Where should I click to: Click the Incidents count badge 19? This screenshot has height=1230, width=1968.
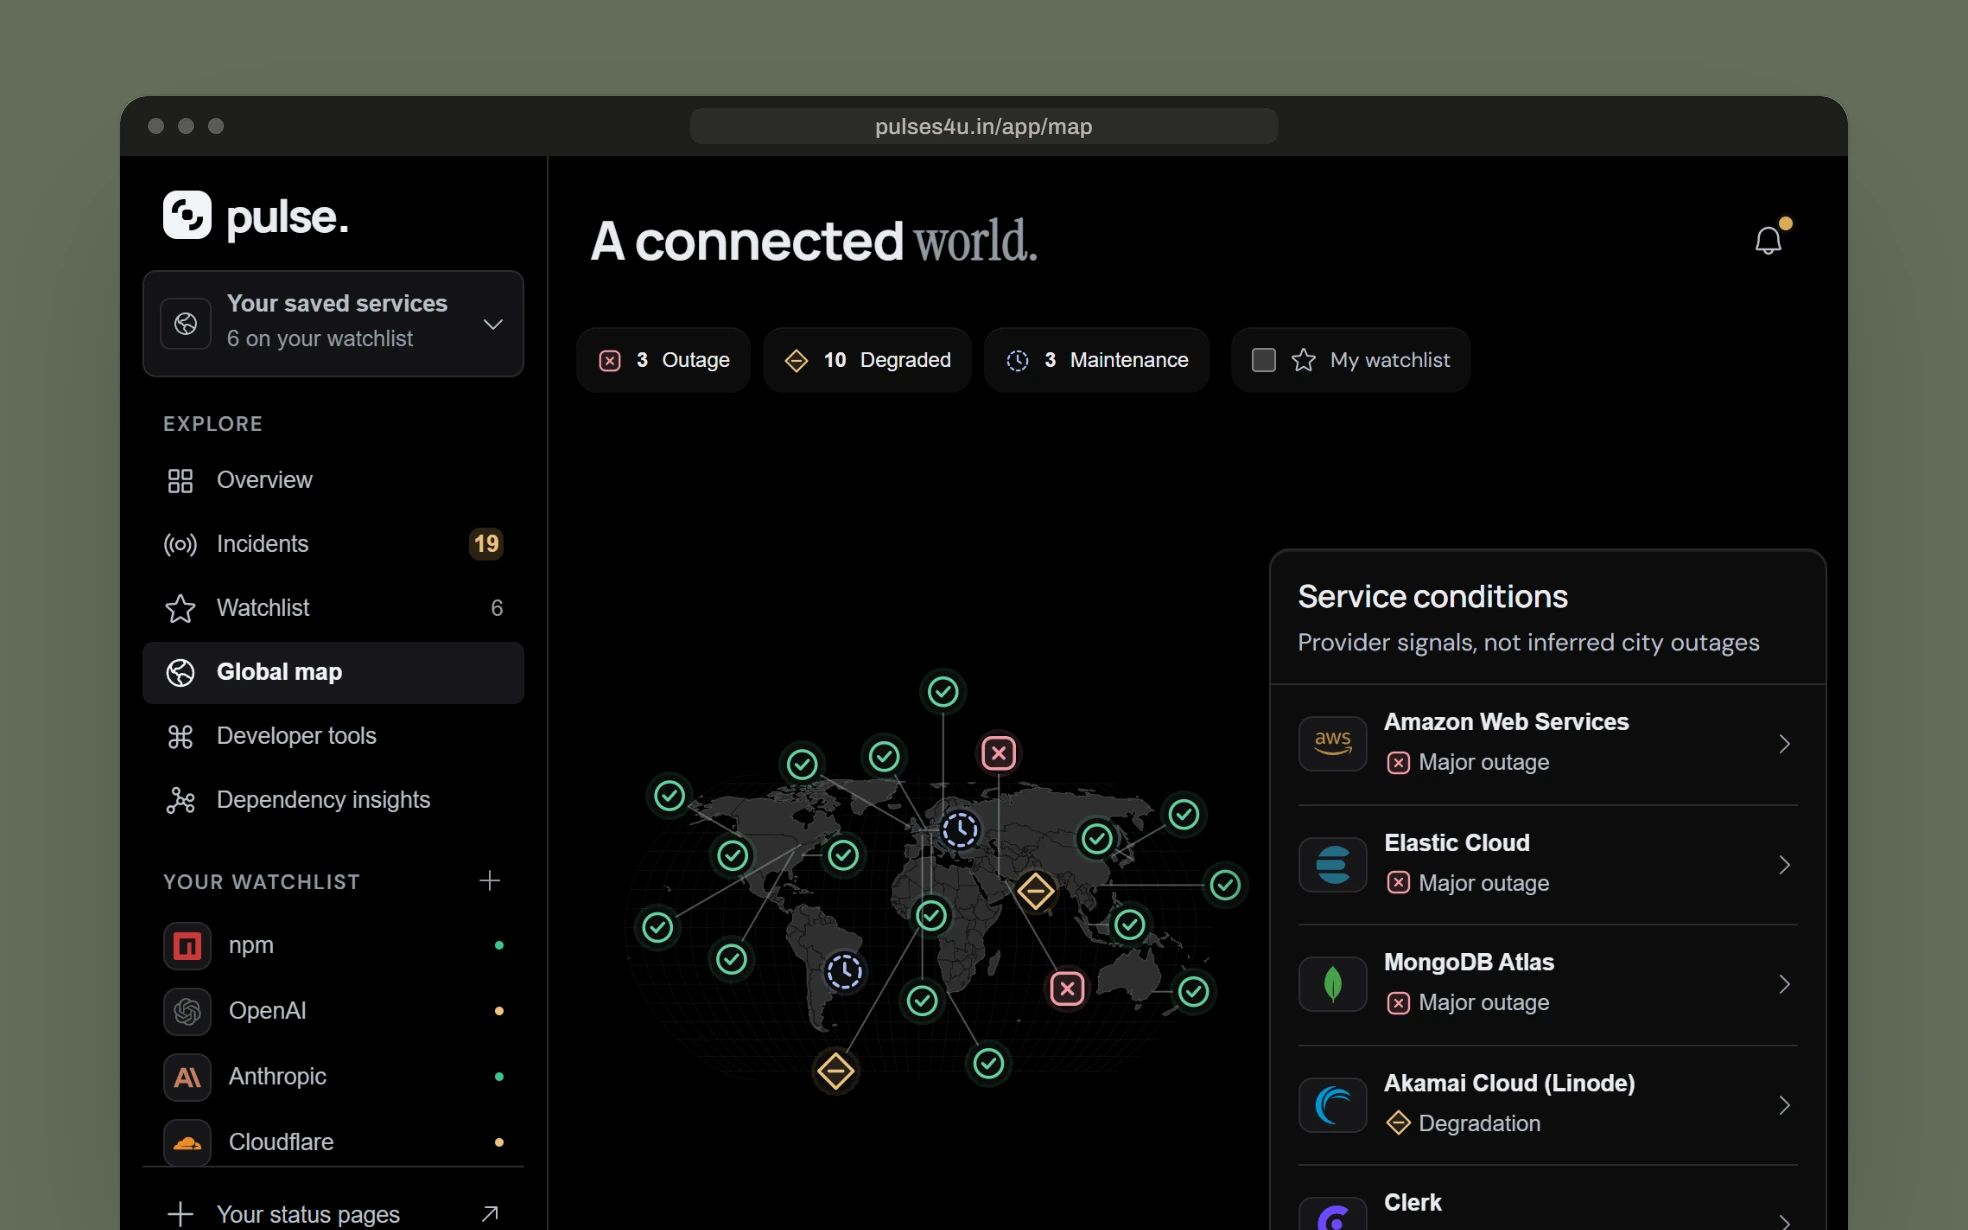pyautogui.click(x=486, y=544)
